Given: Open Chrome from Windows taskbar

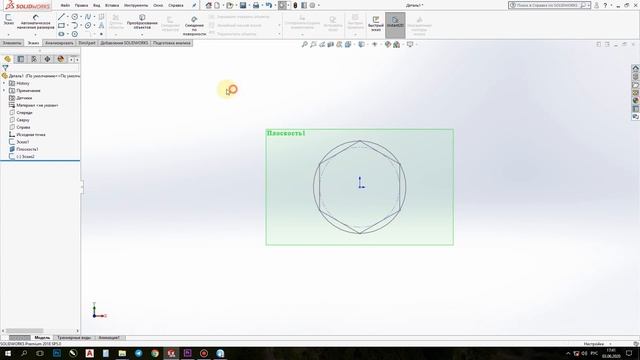Looking at the screenshot, I should click(x=155, y=353).
